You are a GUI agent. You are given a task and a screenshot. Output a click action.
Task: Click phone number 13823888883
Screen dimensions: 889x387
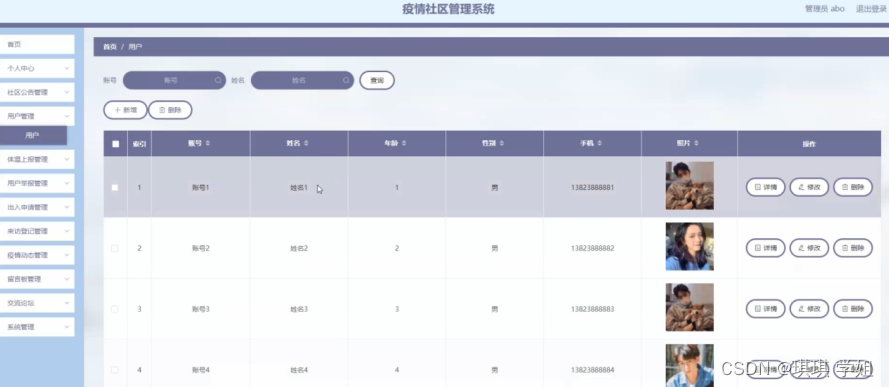(x=592, y=309)
